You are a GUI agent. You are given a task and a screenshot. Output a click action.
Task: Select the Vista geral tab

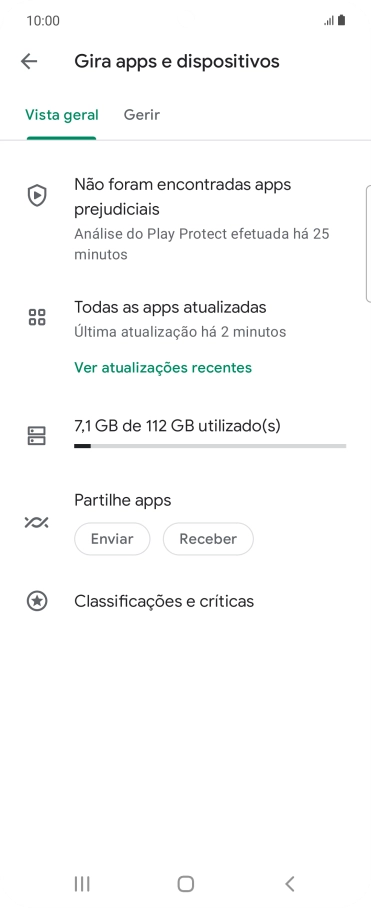click(61, 115)
